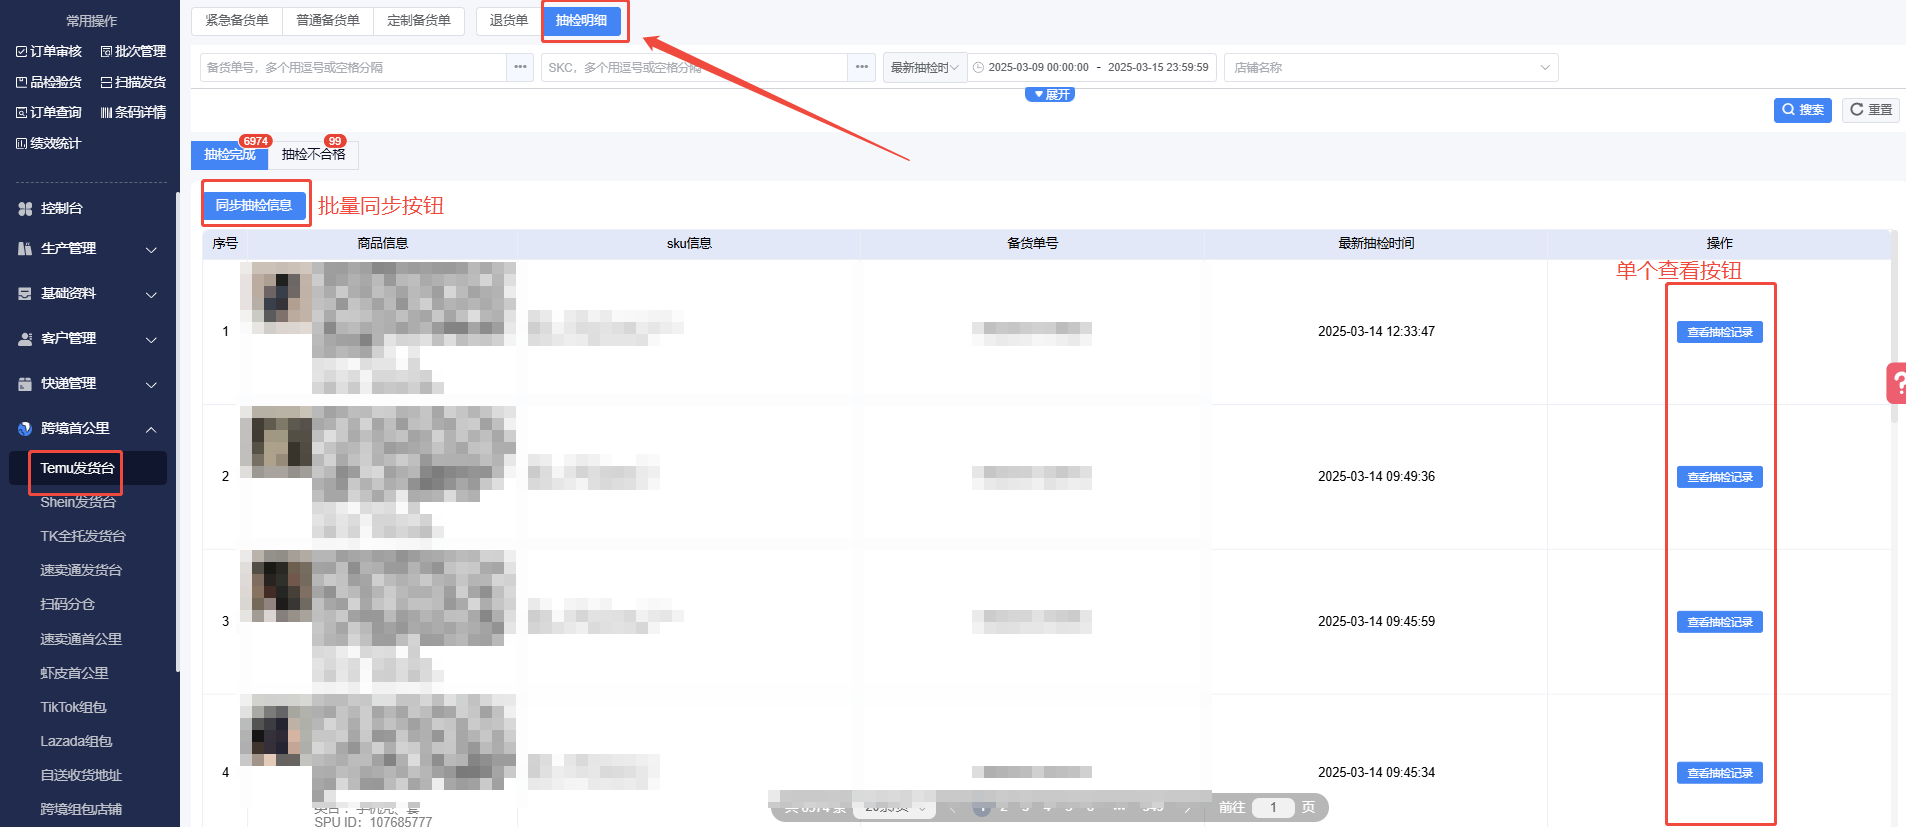View 抽检记录 for the row dated 09:45:59

[1720, 622]
